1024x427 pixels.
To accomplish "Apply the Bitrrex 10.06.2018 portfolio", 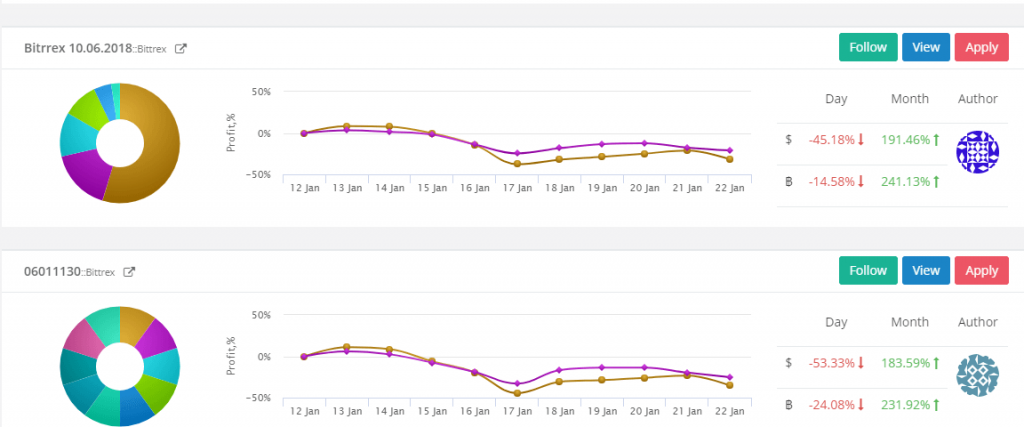I will point(981,47).
